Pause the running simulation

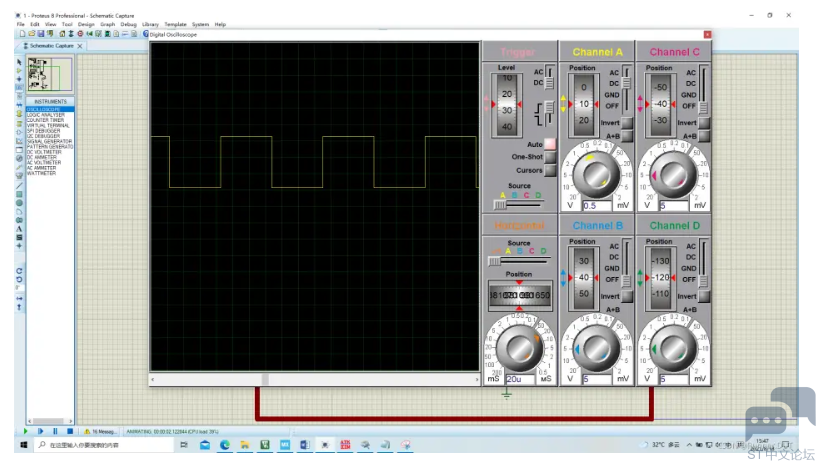tap(55, 431)
